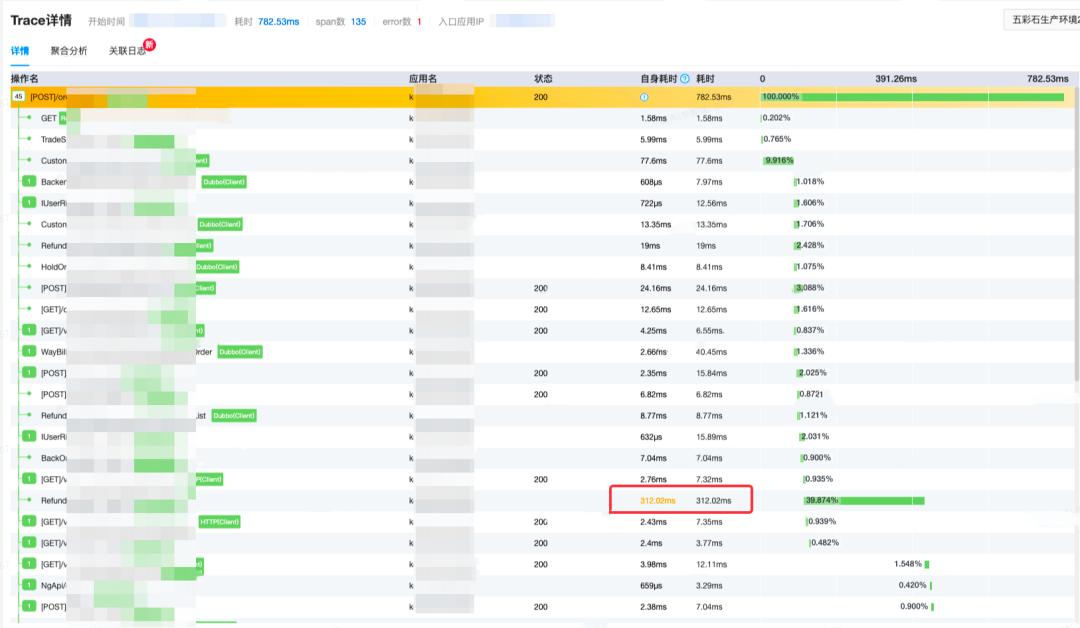Select the [GET]/c span row
The width and height of the screenshot is (1080, 628).
pyautogui.click(x=543, y=309)
